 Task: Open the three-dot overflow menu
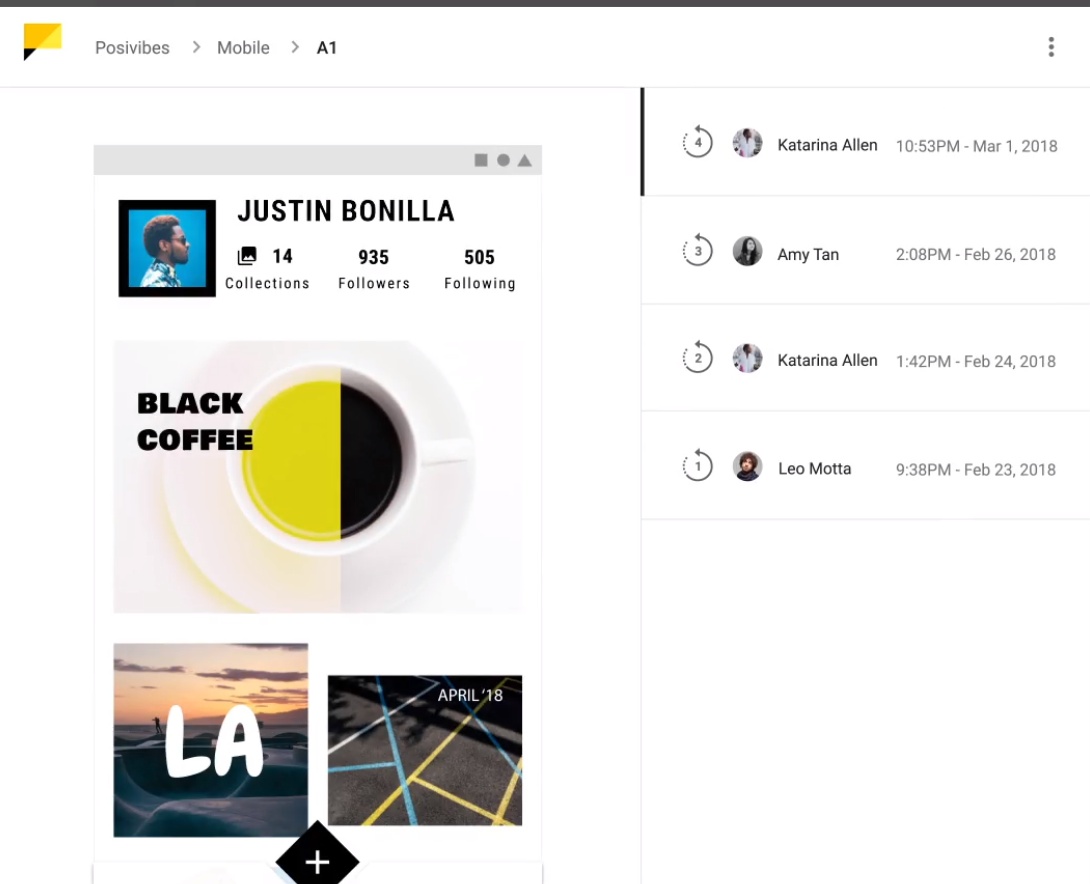[x=1050, y=47]
